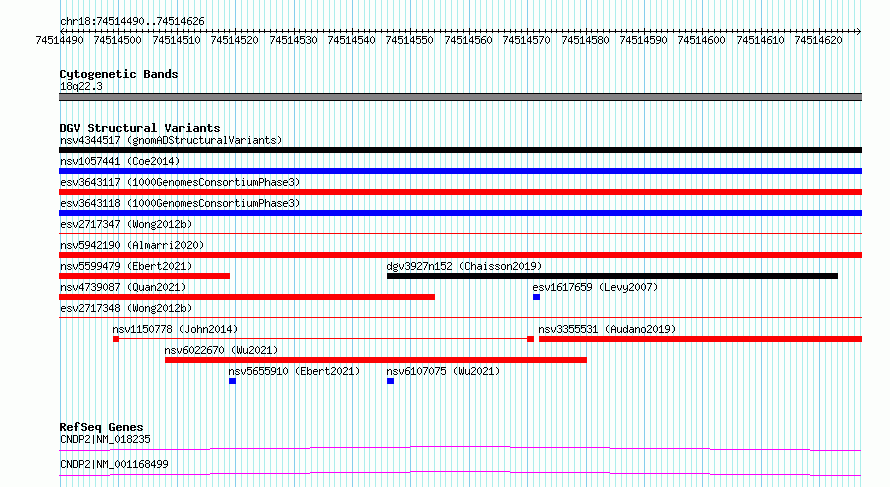Click the nsv5655910 (Ebert2021) label

pos(294,371)
